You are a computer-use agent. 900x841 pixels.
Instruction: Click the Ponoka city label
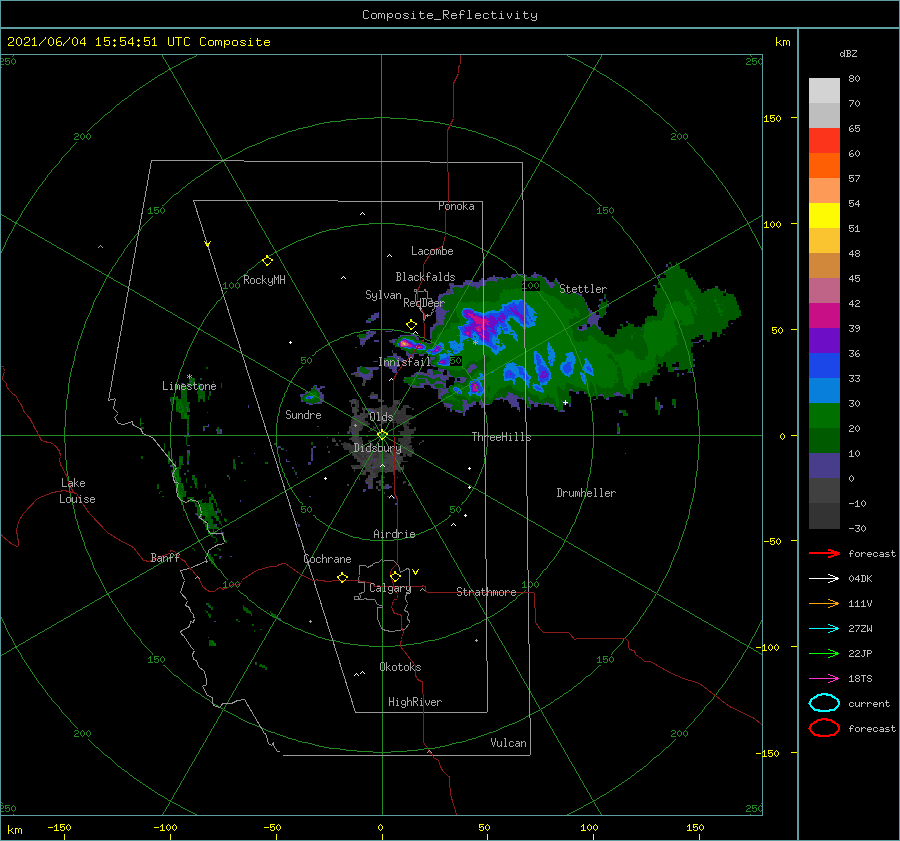(456, 206)
